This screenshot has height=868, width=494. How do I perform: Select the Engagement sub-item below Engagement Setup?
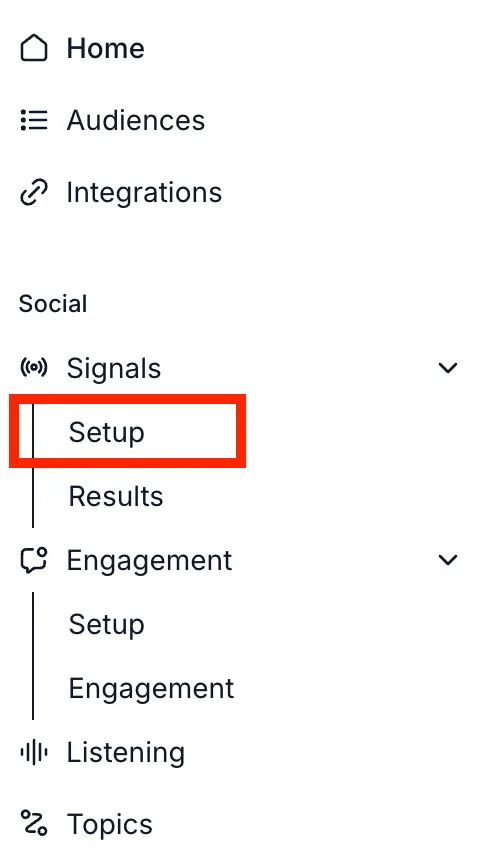pos(151,689)
